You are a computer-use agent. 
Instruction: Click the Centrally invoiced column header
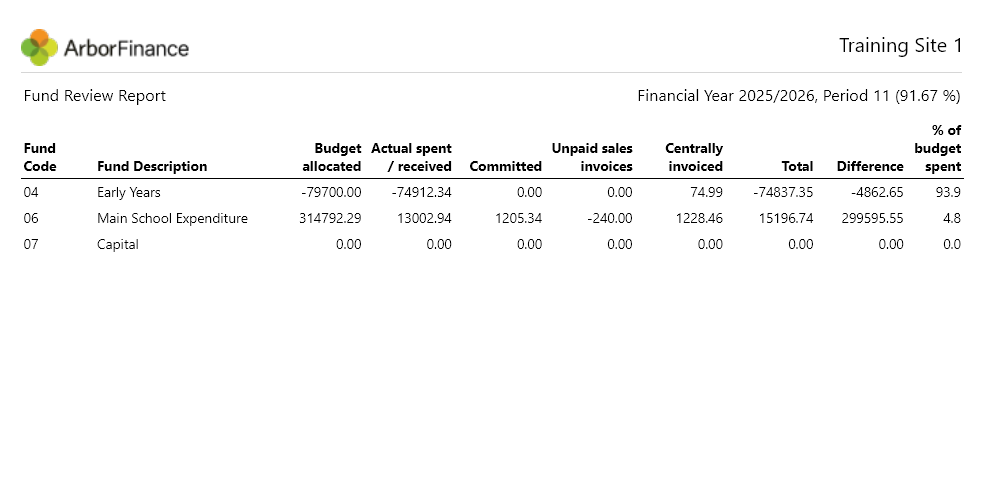tap(694, 157)
